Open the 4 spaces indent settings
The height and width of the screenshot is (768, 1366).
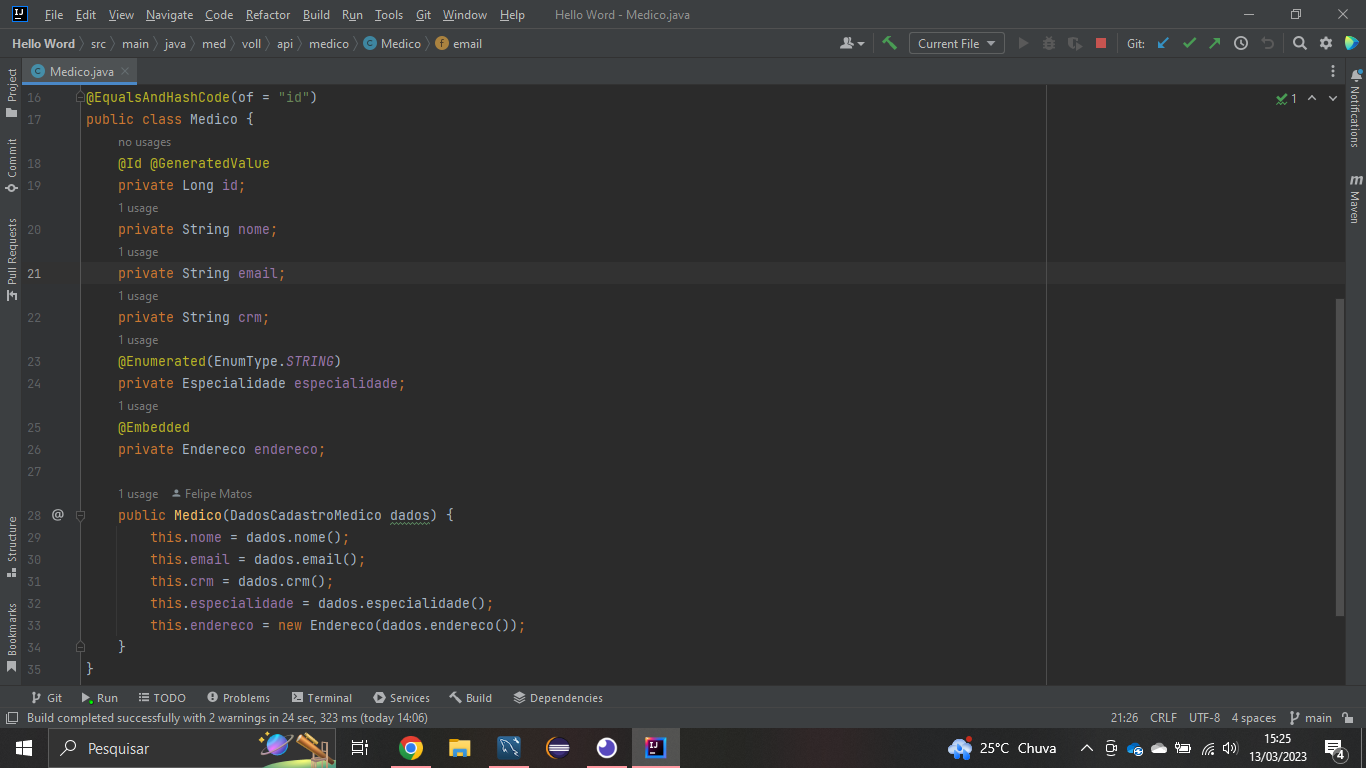(x=1253, y=718)
